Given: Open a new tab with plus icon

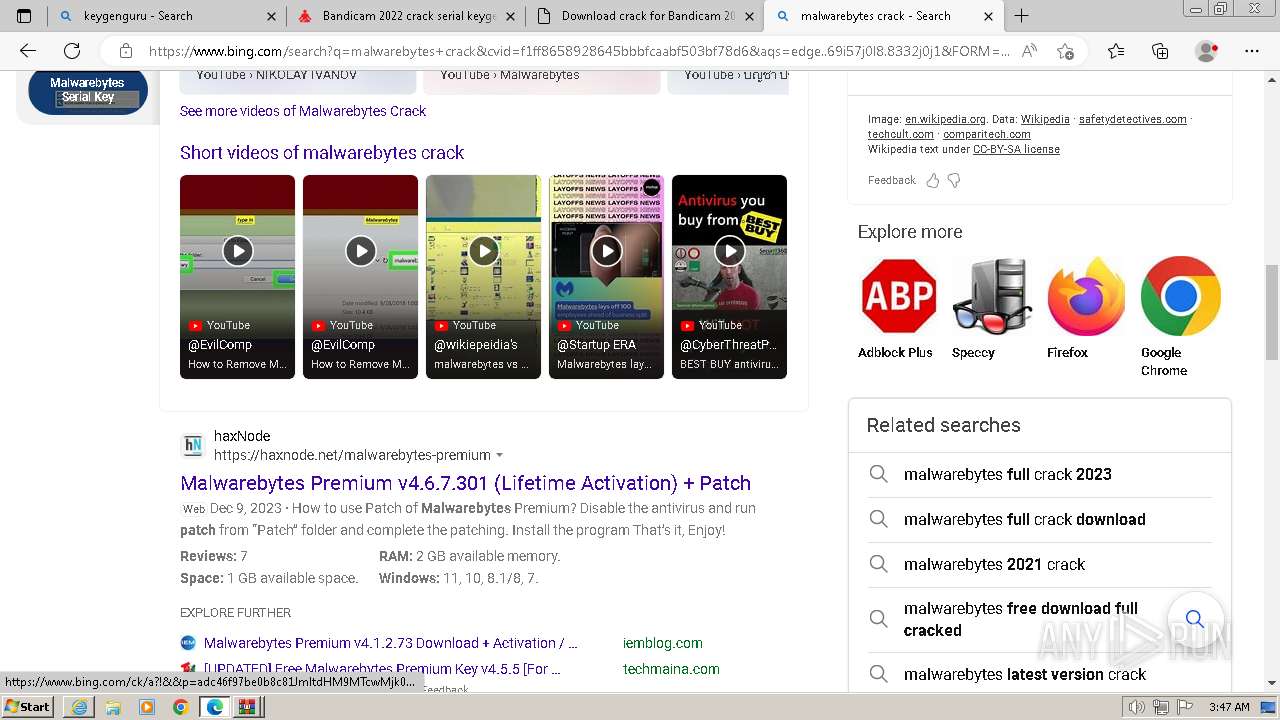Looking at the screenshot, I should click(1021, 16).
